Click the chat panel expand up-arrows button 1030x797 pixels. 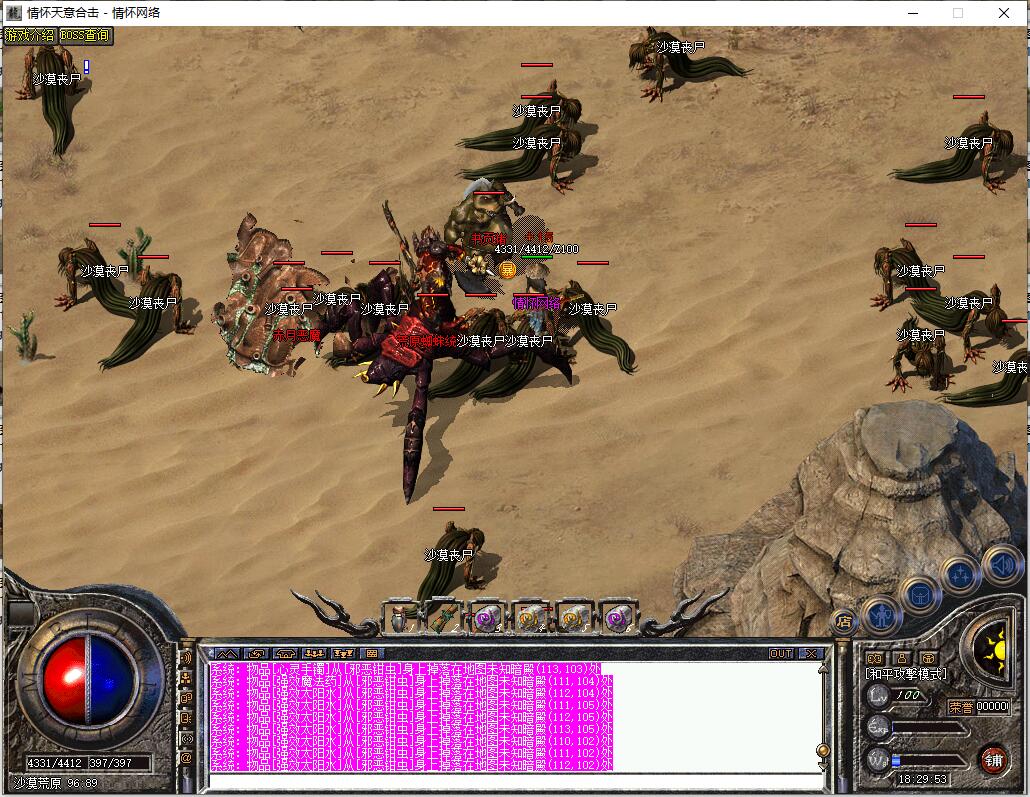tap(227, 654)
